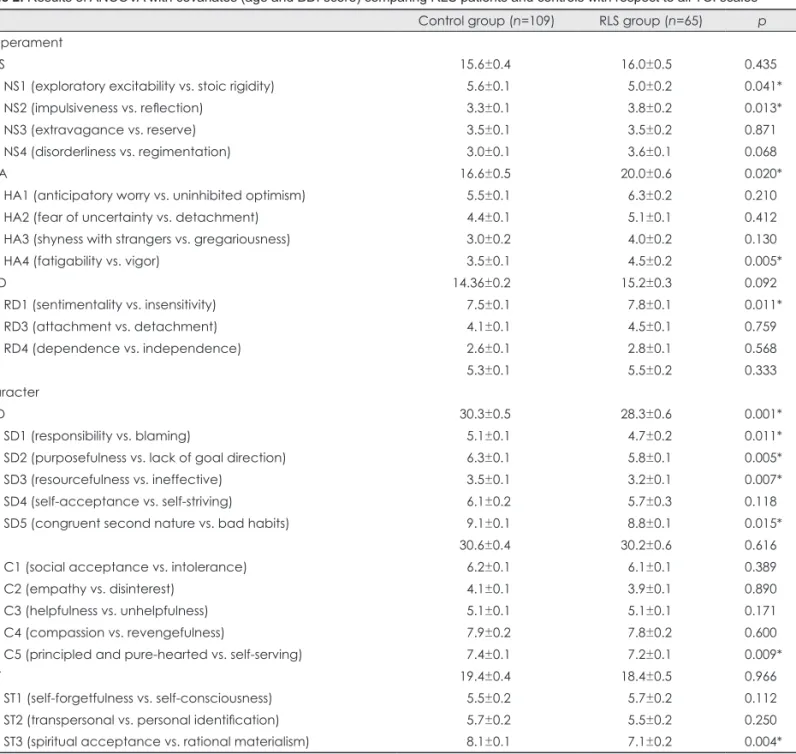Click row label 'C4 (compassion vs. revengefulness)'
Image resolution: width=796 pixels, height=754 pixels.
point(114,632)
